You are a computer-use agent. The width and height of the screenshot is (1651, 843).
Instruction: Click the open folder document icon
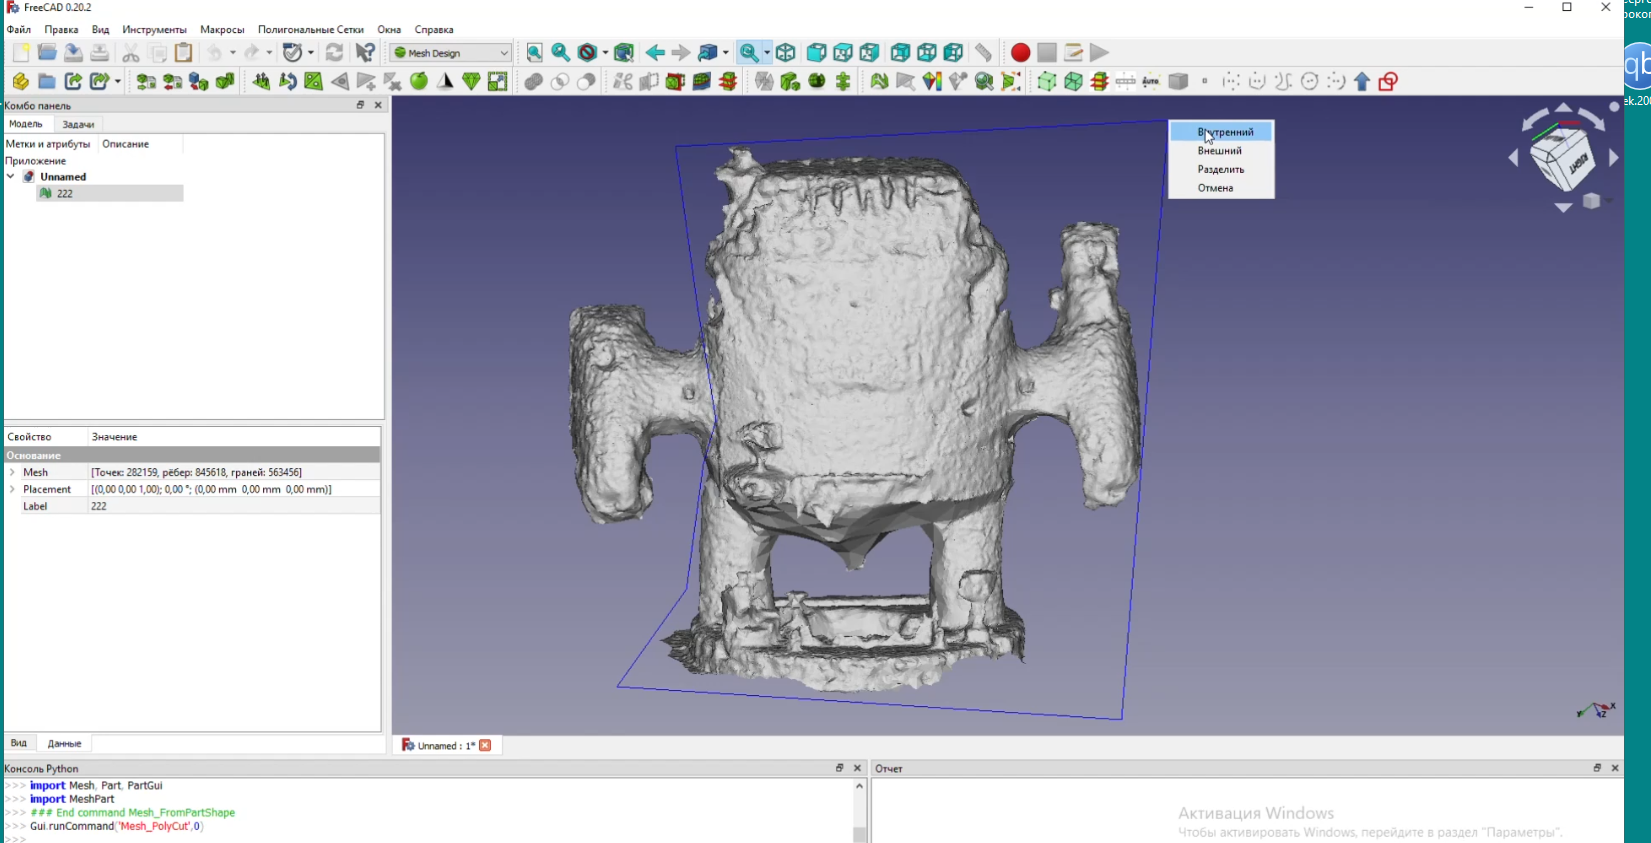pos(47,53)
